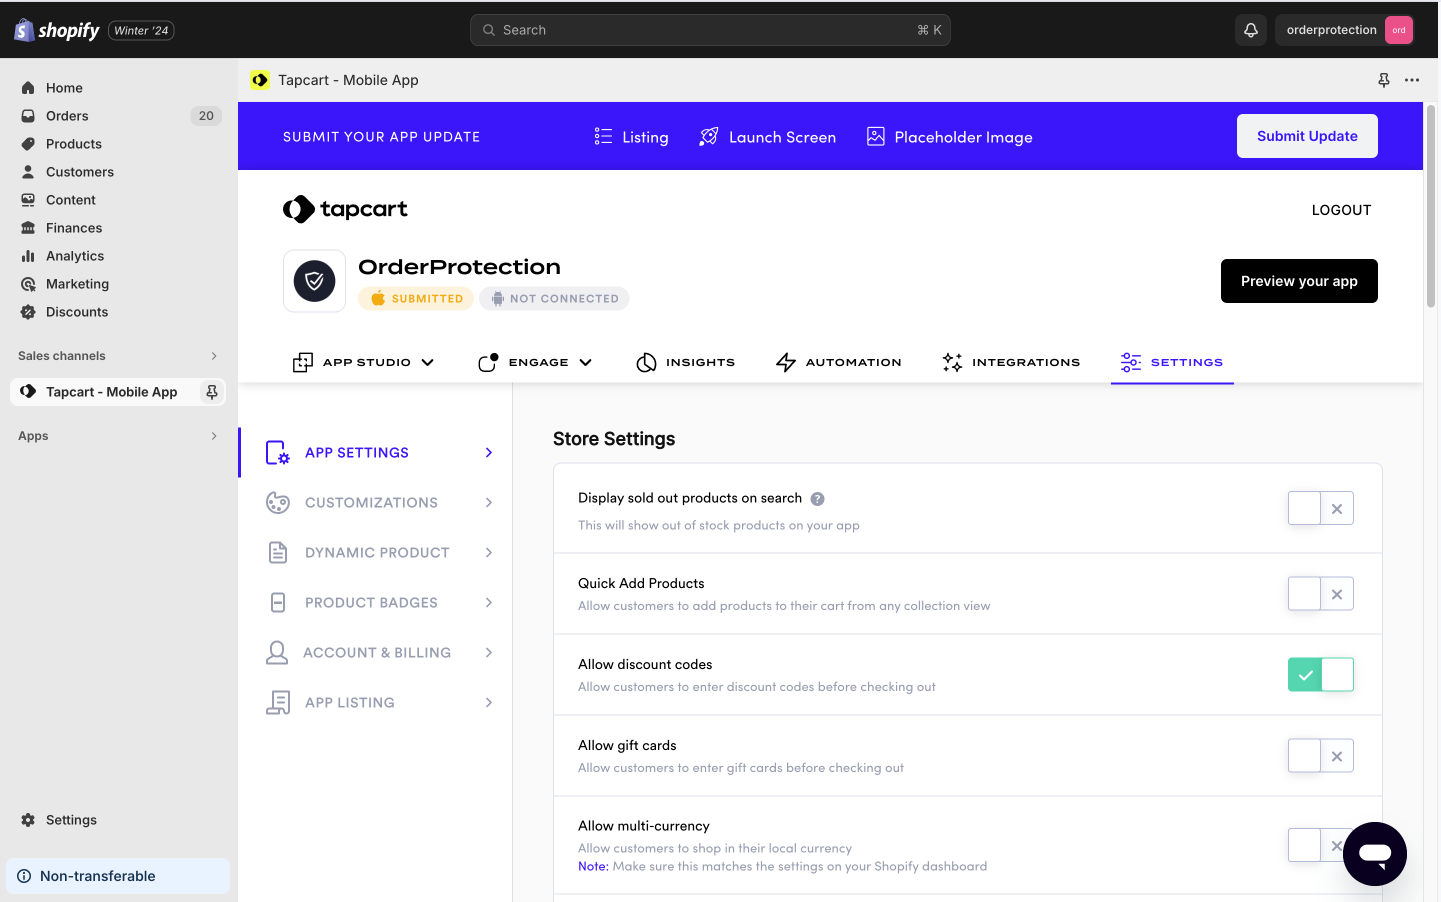Open the App Listing section
The width and height of the screenshot is (1441, 902).
379,703
